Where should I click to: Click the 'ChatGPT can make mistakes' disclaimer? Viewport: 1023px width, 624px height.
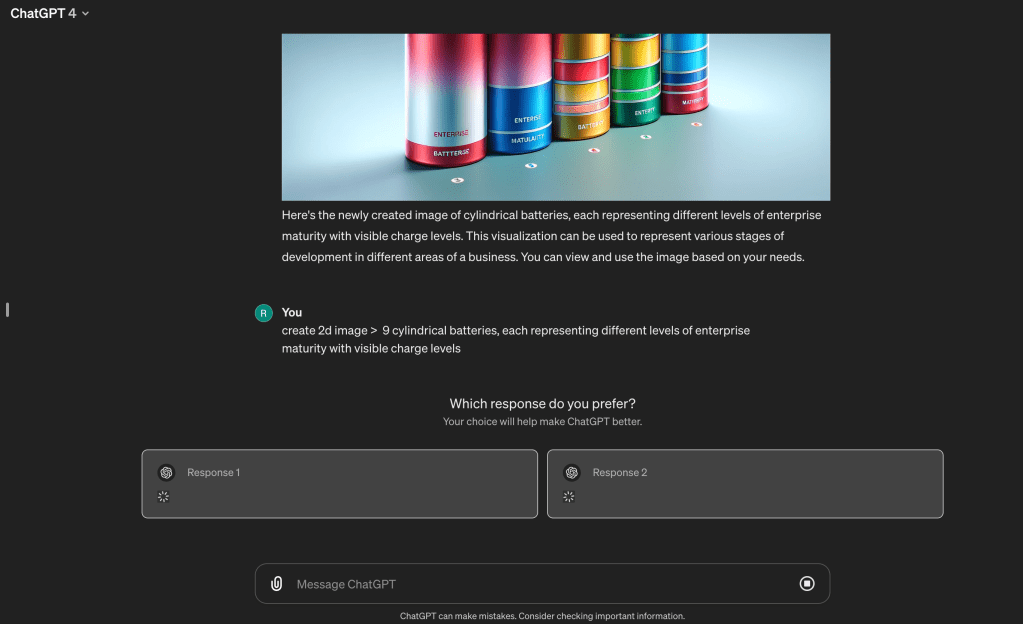(542, 616)
